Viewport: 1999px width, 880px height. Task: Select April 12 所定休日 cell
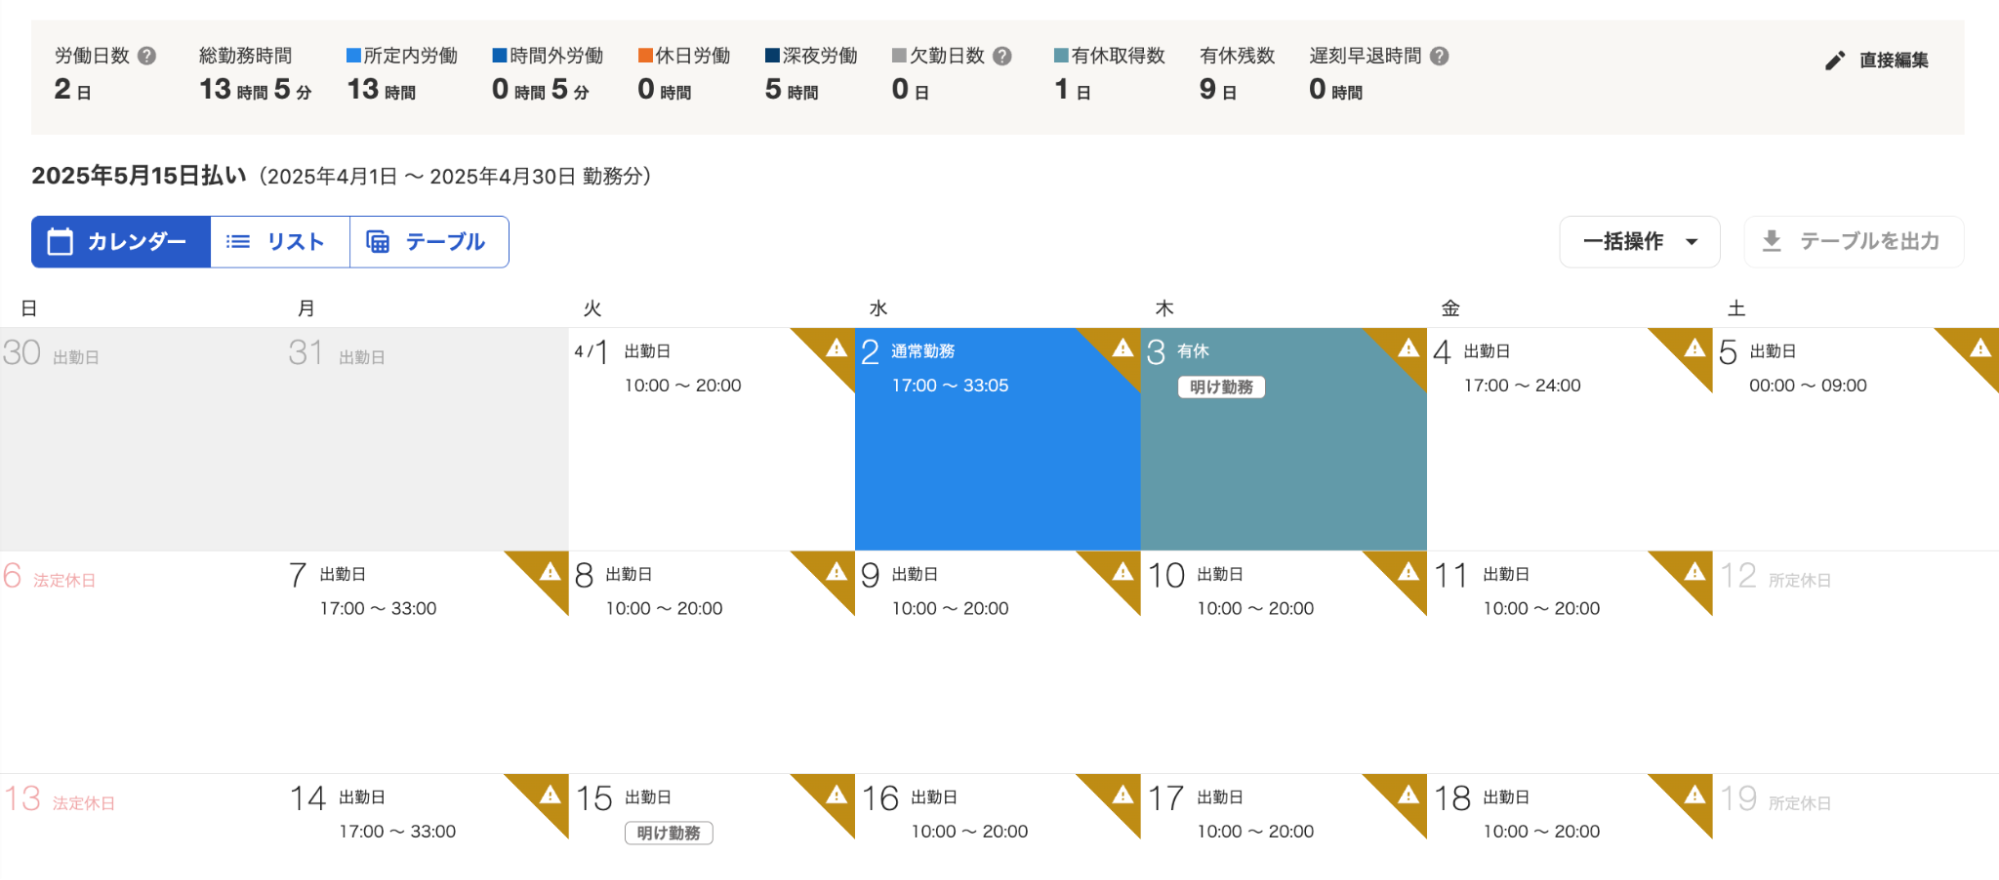(1856, 661)
